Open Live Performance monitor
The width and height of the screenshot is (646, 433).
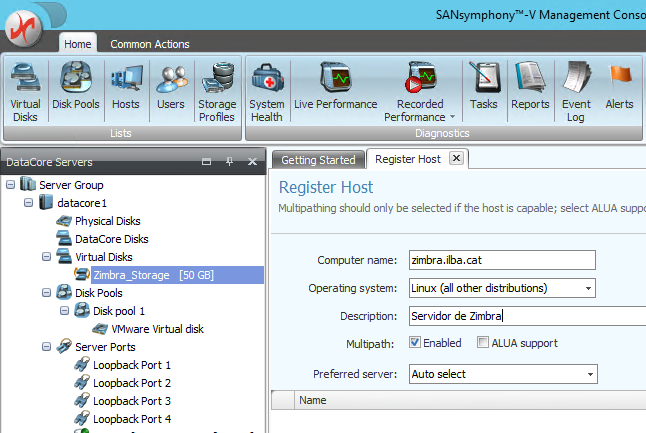click(x=335, y=86)
